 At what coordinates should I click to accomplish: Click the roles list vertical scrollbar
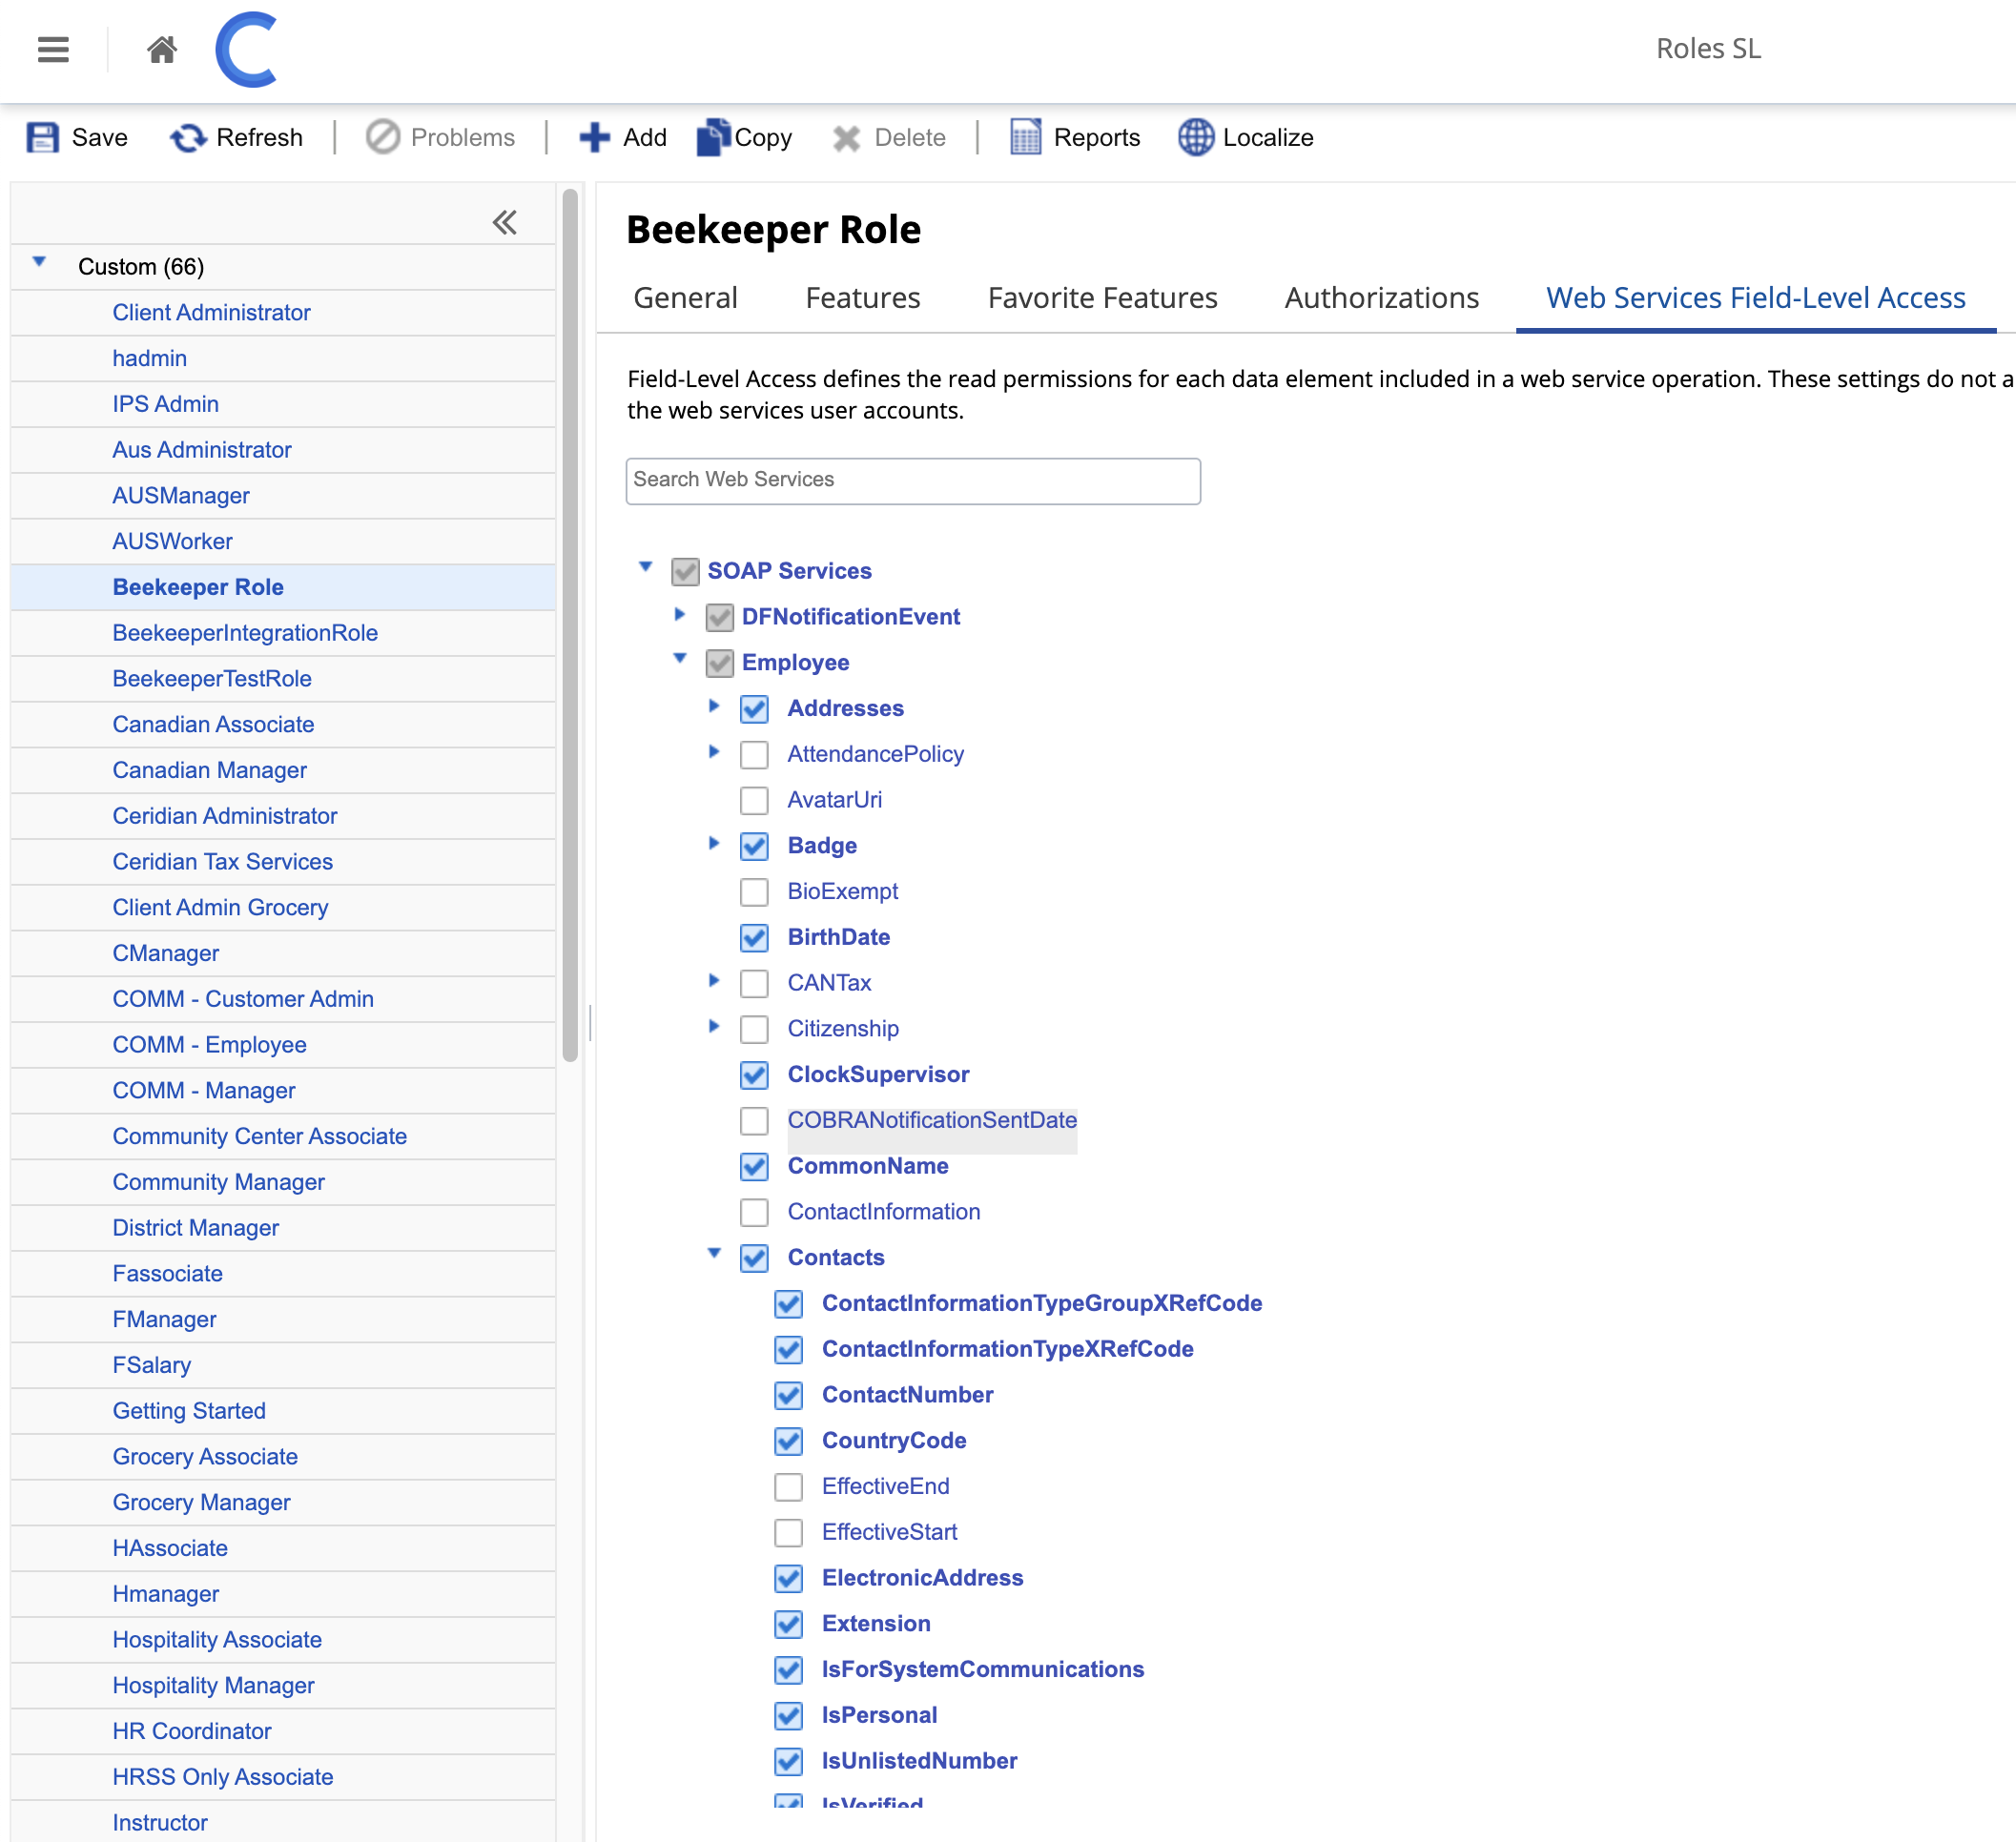coord(570,625)
